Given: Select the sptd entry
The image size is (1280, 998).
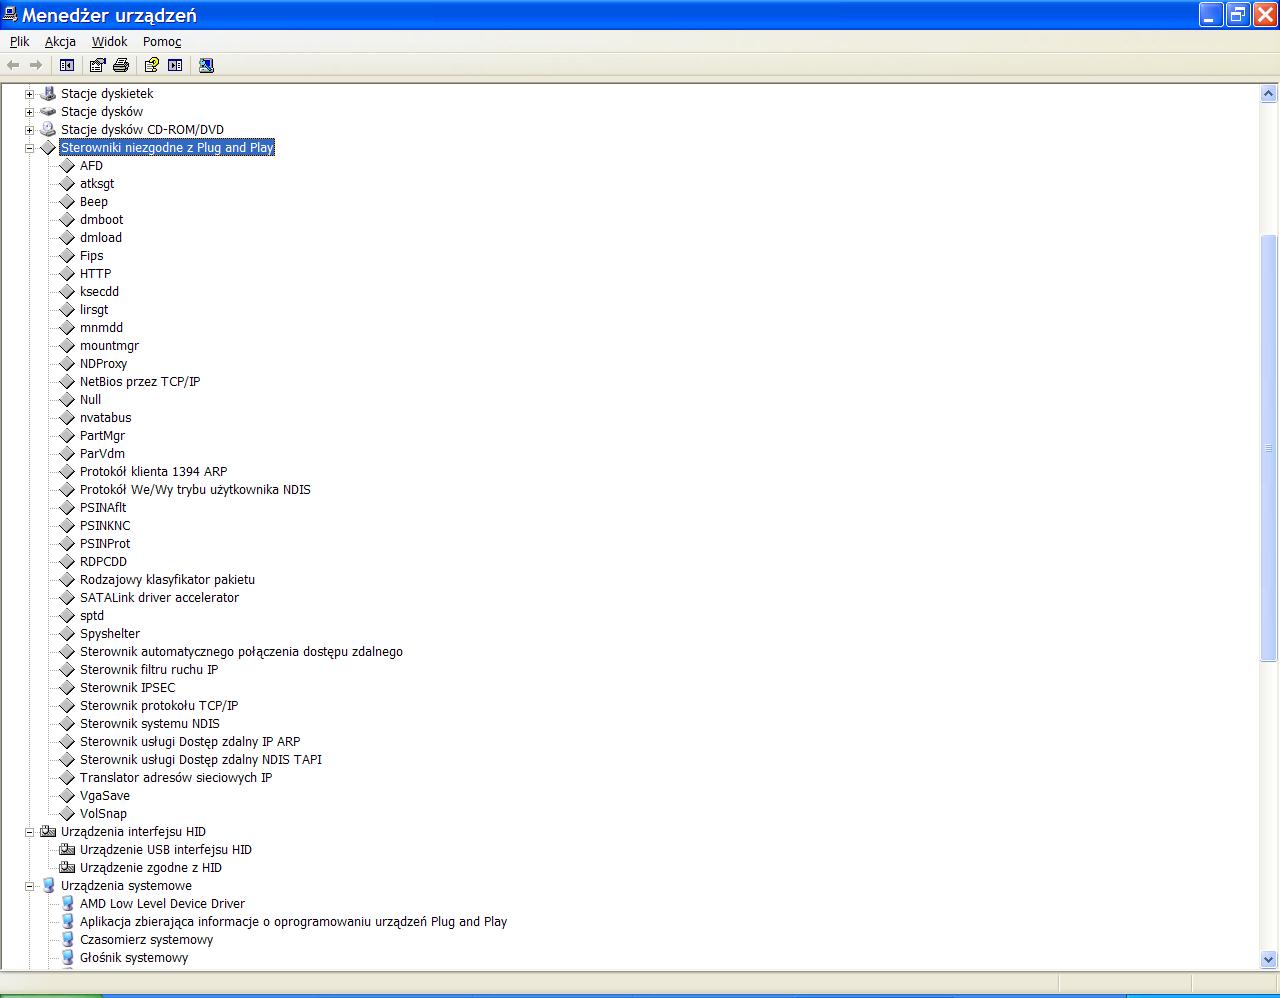Looking at the screenshot, I should click(x=92, y=616).
